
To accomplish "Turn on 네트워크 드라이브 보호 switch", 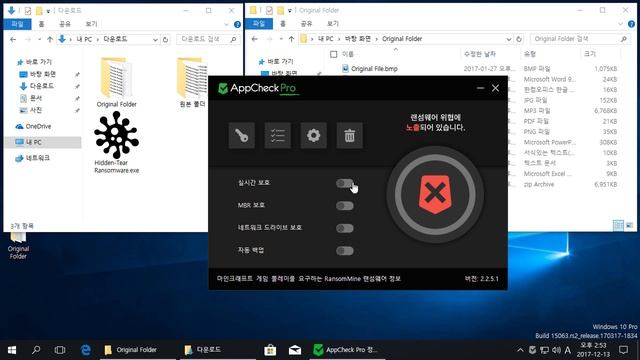I will click(345, 228).
